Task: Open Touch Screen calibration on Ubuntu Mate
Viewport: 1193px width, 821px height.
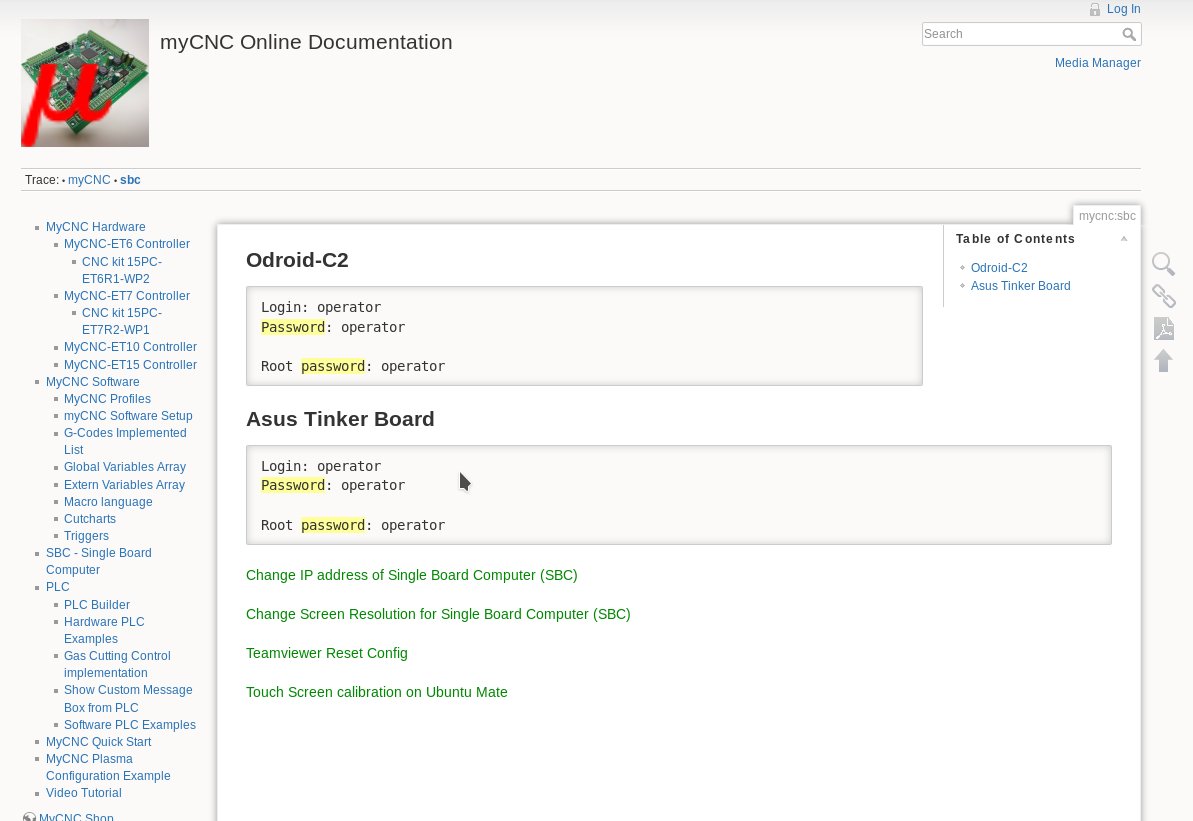Action: 376,692
